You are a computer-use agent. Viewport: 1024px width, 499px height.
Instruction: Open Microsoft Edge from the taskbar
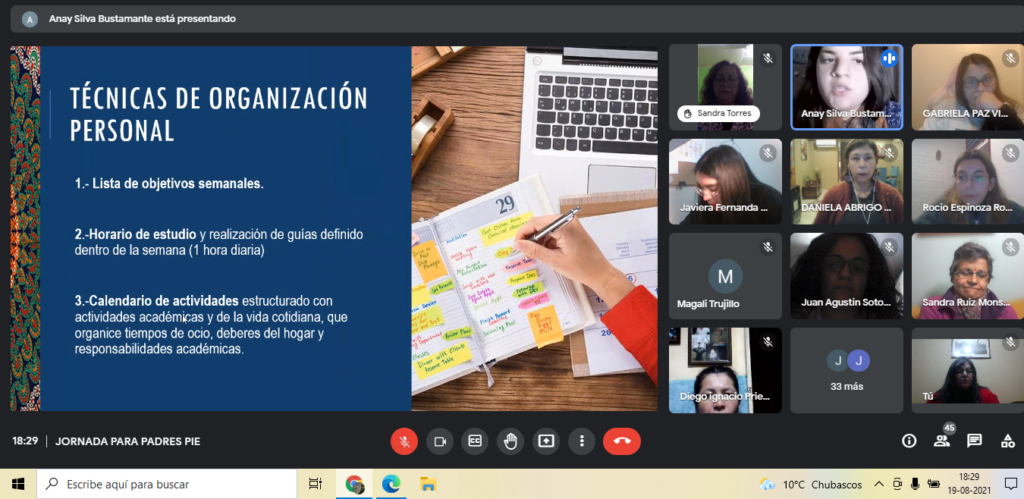391,484
